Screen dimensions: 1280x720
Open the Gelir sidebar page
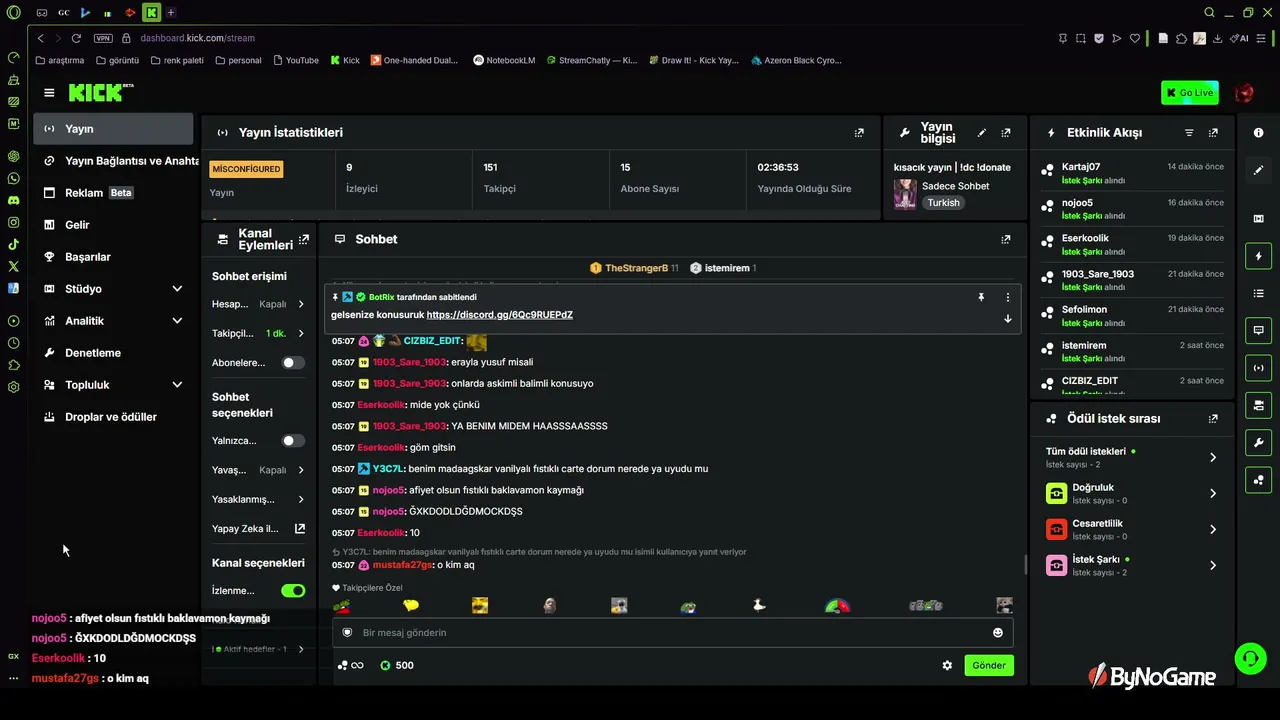tap(113, 225)
